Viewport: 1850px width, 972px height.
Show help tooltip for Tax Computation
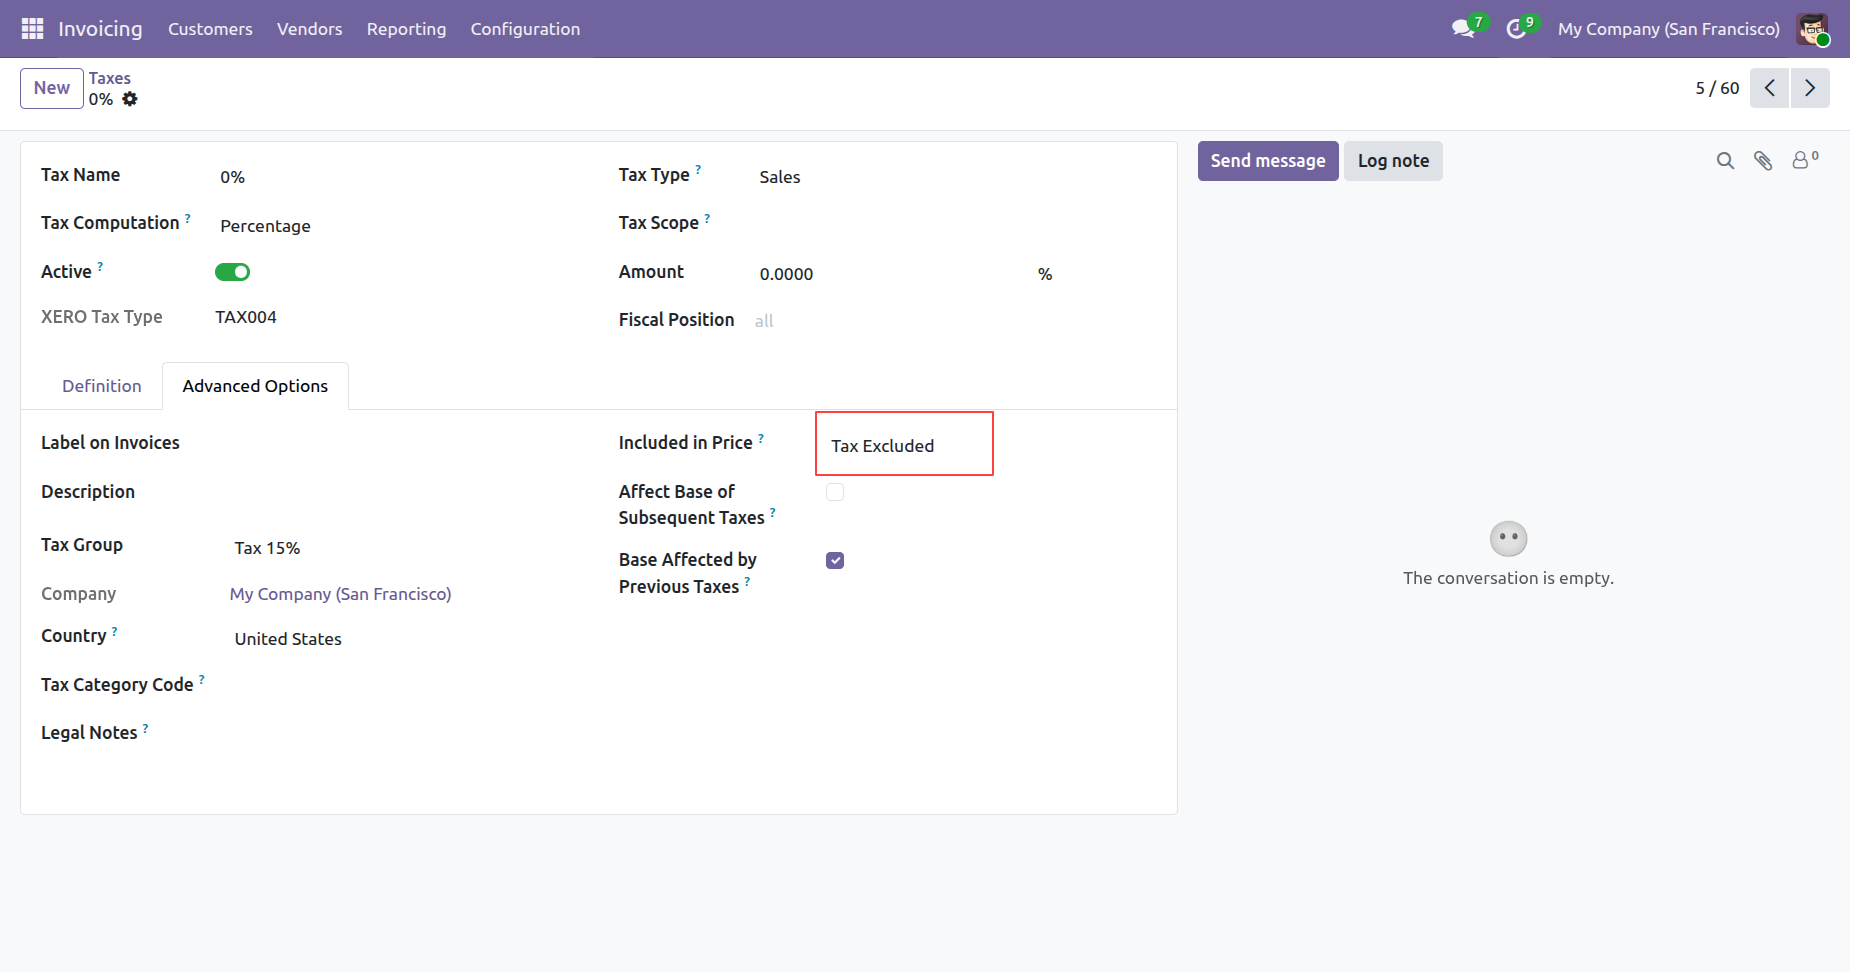tap(188, 217)
